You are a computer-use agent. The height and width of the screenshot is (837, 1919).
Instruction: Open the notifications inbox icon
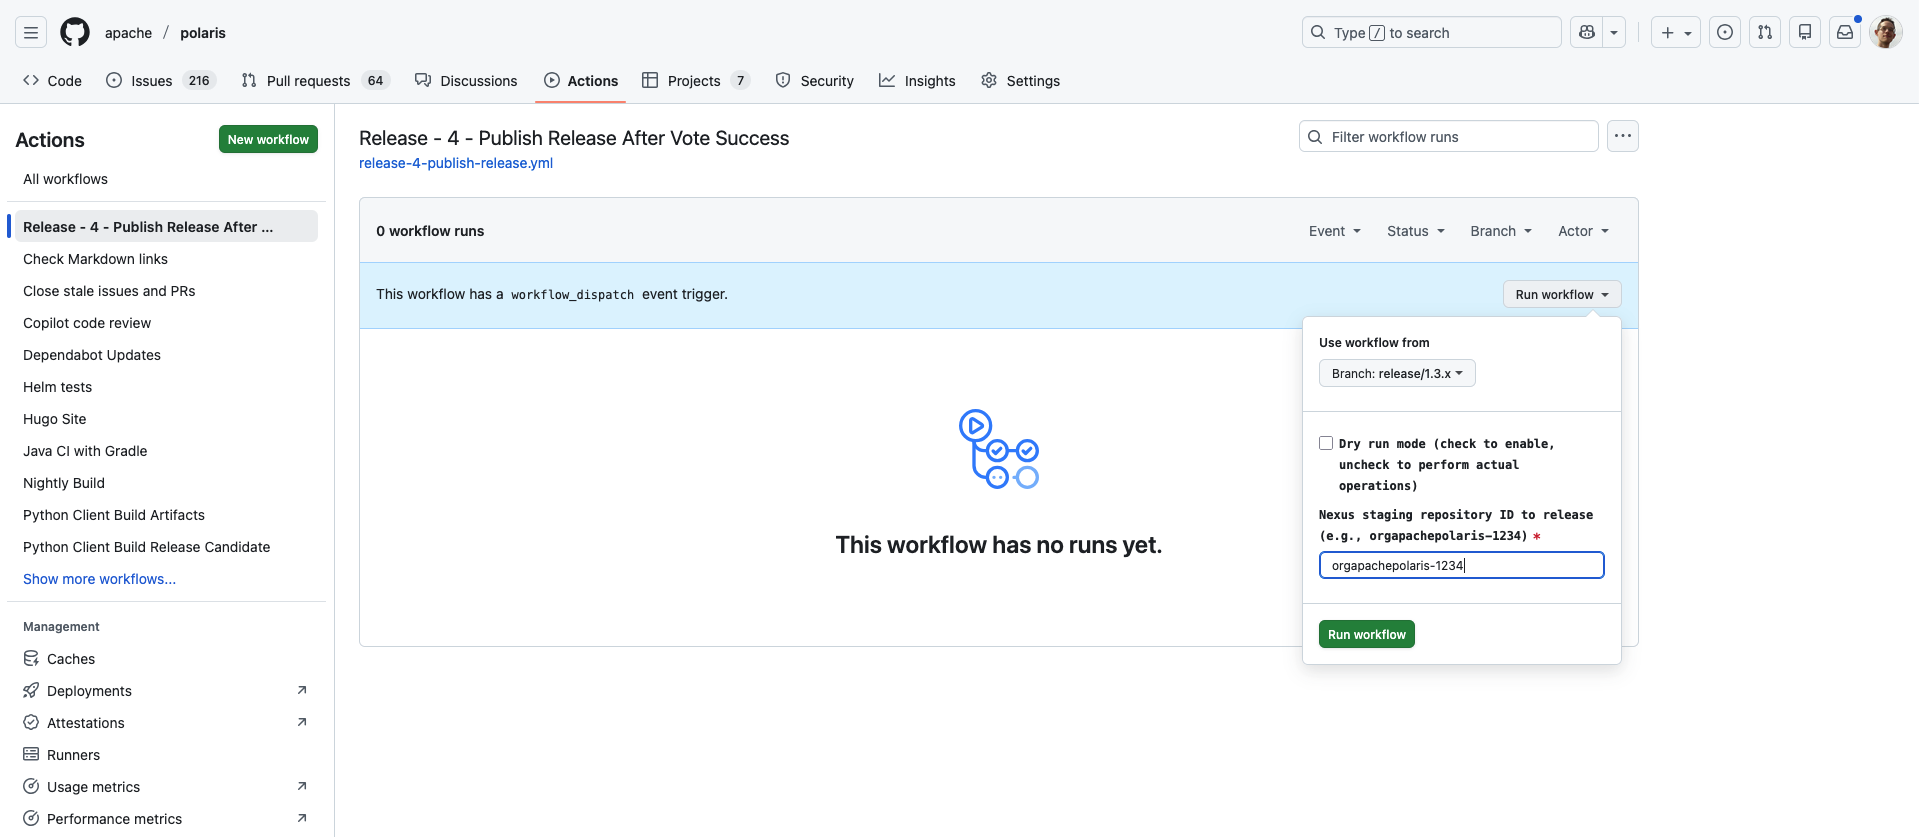pos(1845,32)
